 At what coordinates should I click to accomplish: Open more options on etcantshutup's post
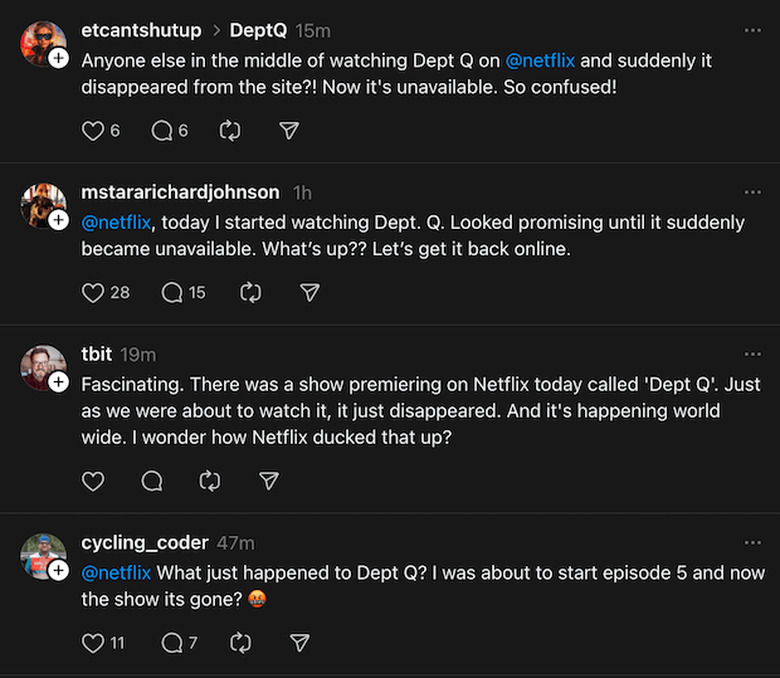752,31
